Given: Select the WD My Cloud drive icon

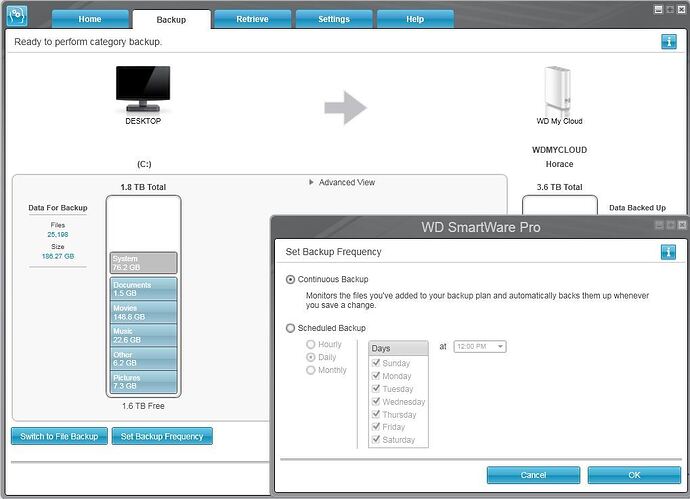Looking at the screenshot, I should point(558,91).
